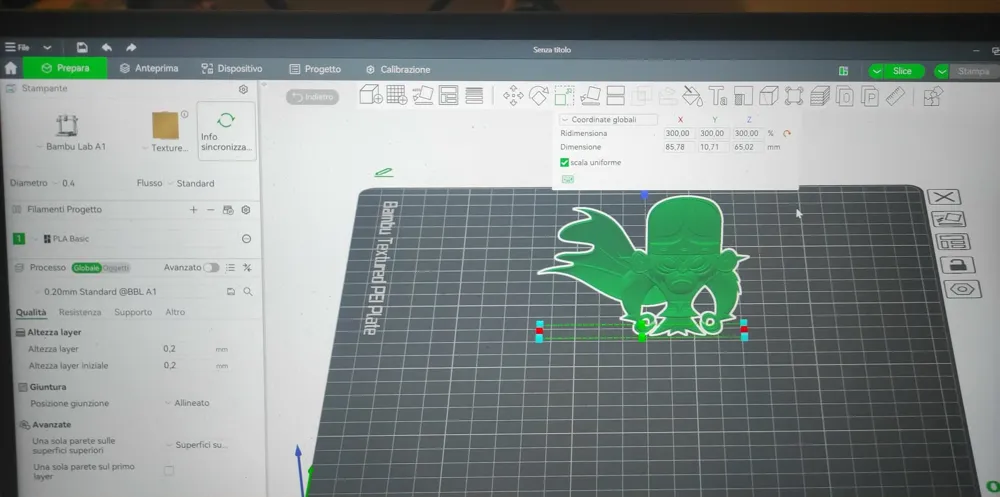Open the Bambu Lab A1 printer dropdown
The image size is (1000, 497).
point(71,147)
